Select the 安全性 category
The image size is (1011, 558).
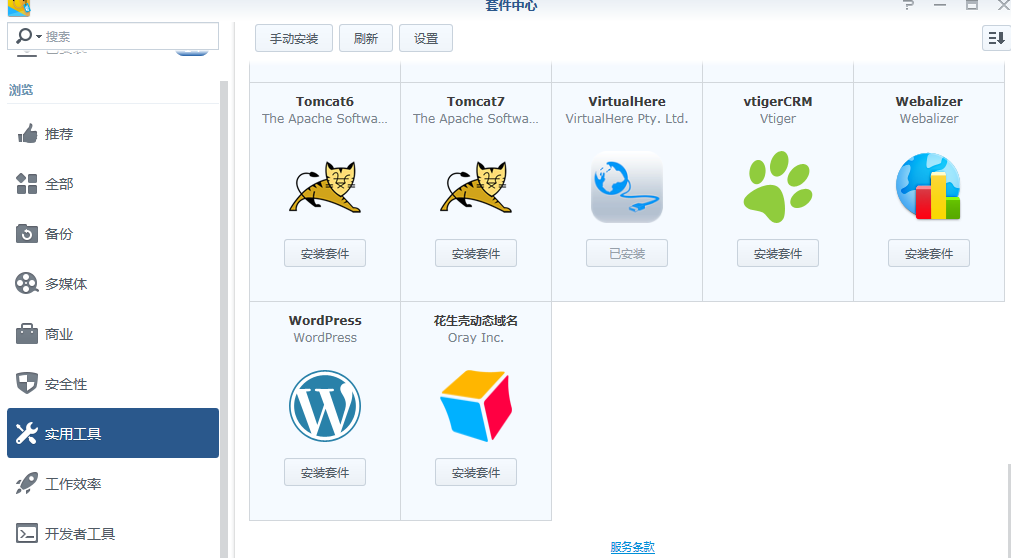113,383
